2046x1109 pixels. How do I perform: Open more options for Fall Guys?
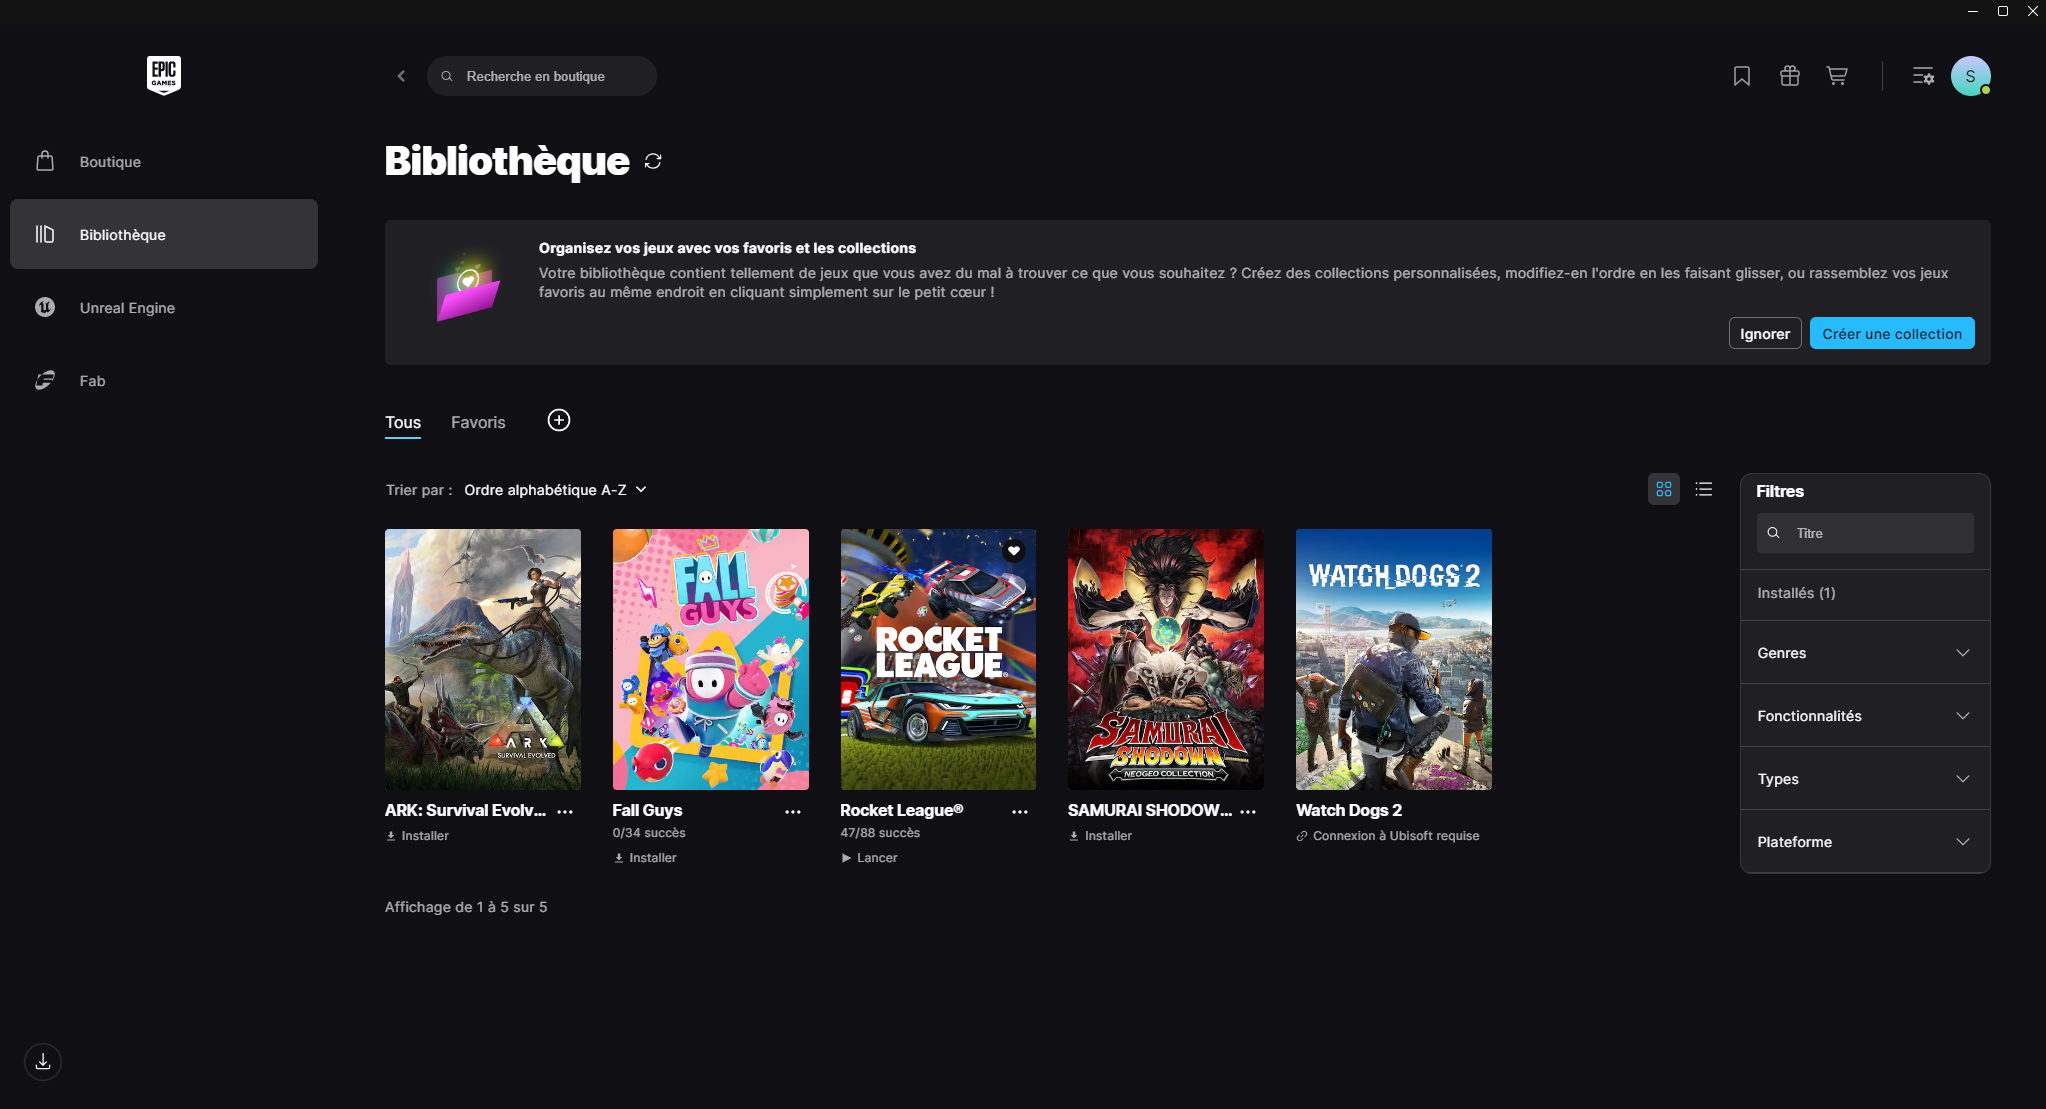(x=793, y=812)
